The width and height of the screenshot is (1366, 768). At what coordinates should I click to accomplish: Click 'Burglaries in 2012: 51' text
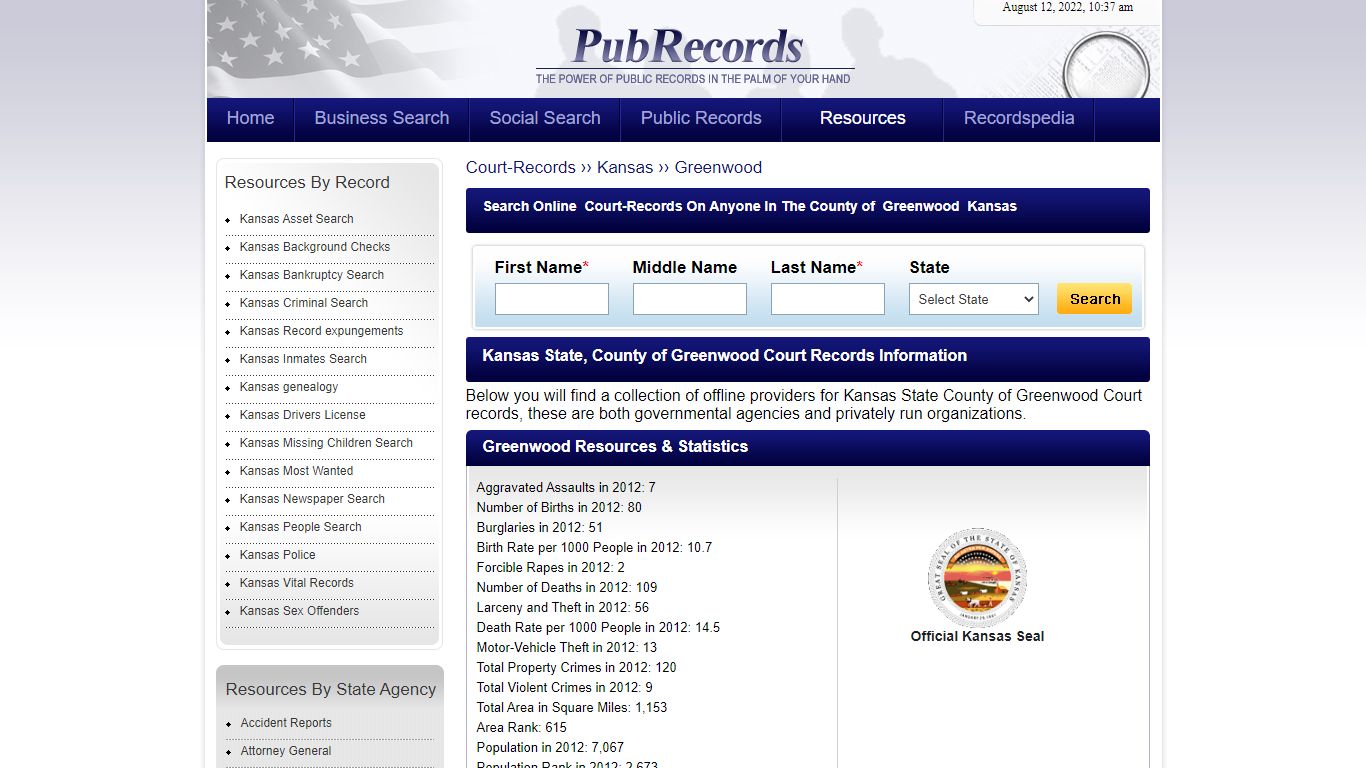click(540, 528)
